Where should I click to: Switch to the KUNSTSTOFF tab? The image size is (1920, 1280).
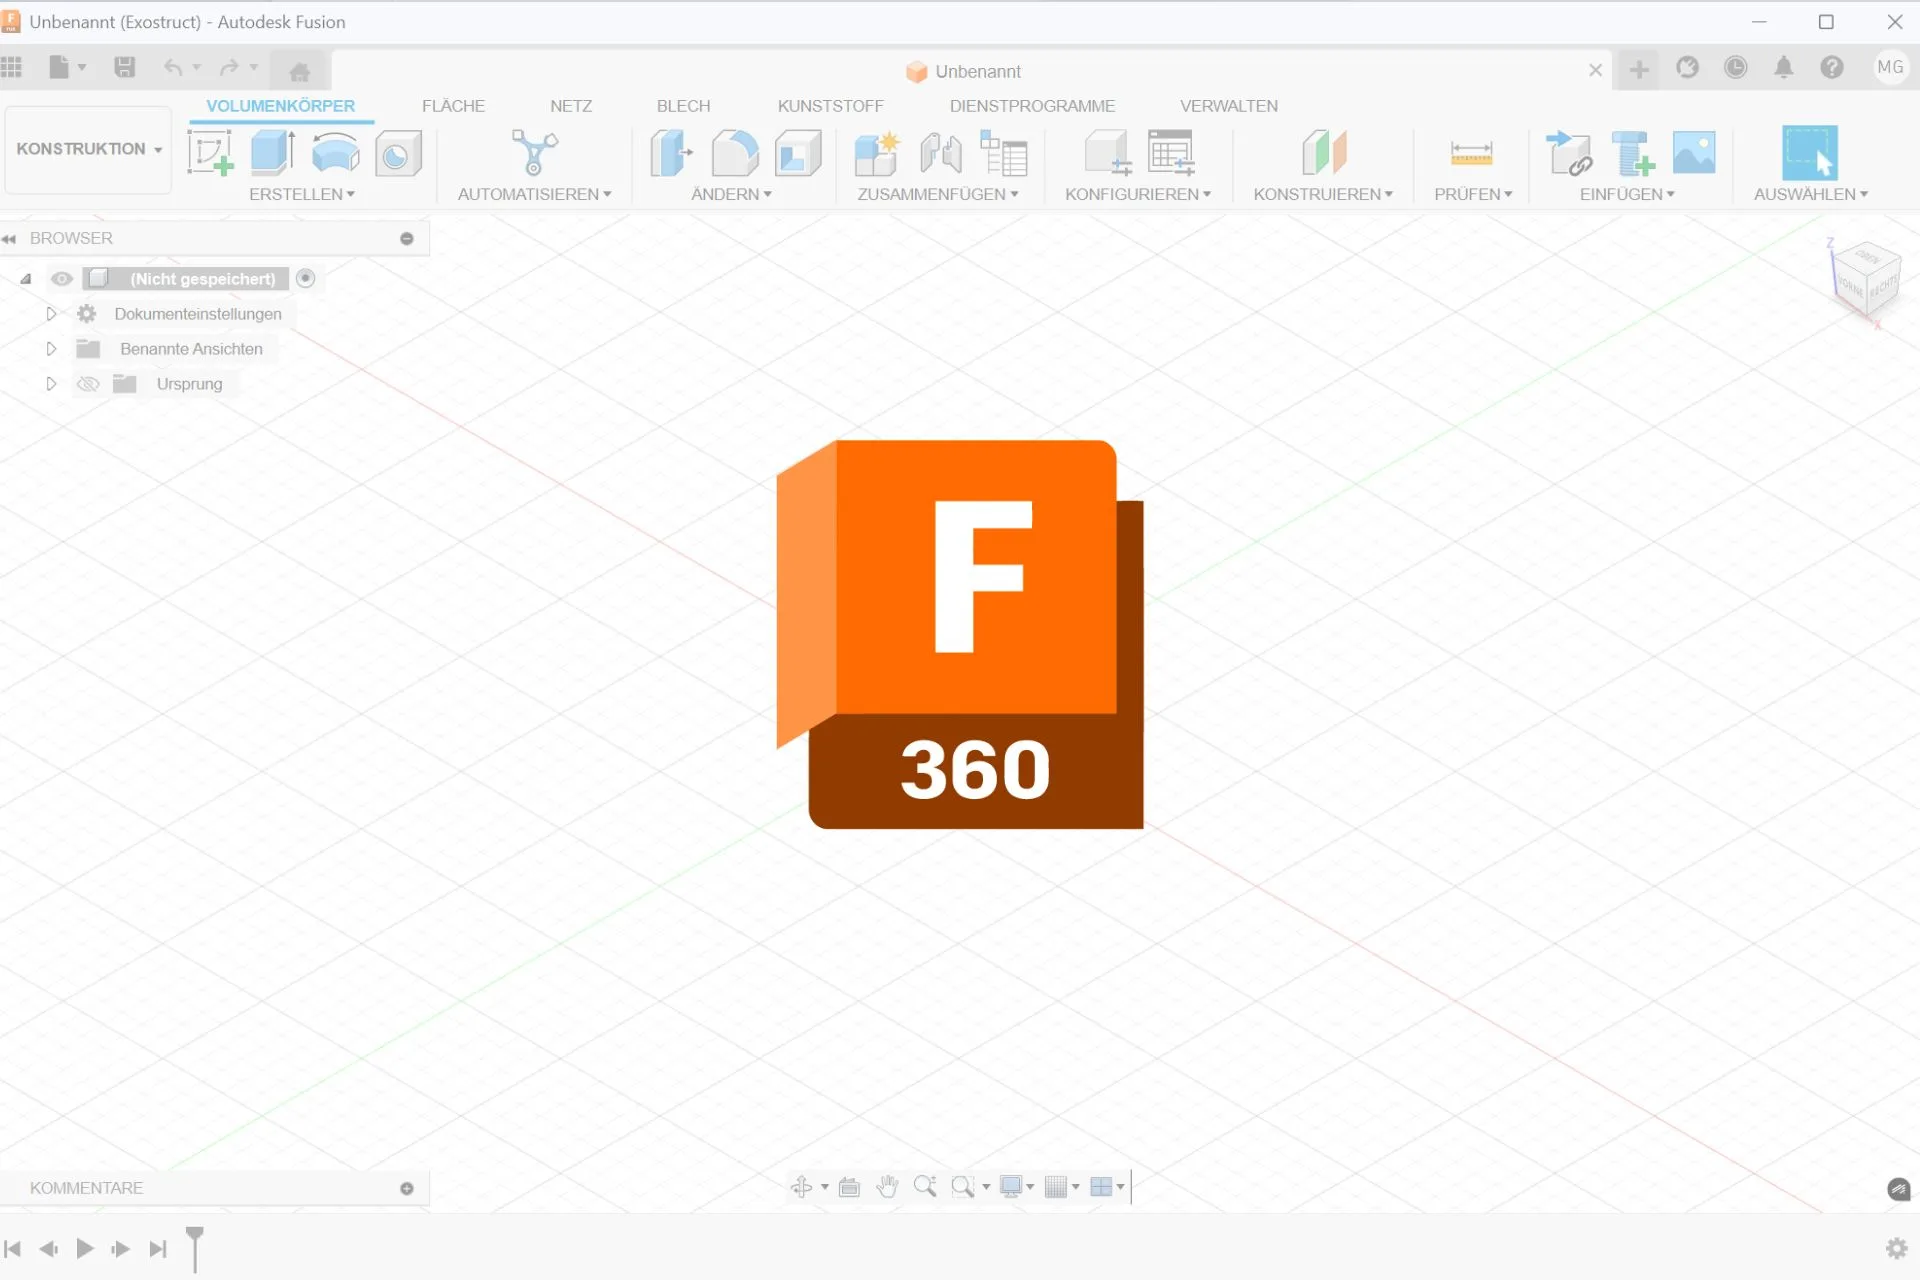[831, 106]
